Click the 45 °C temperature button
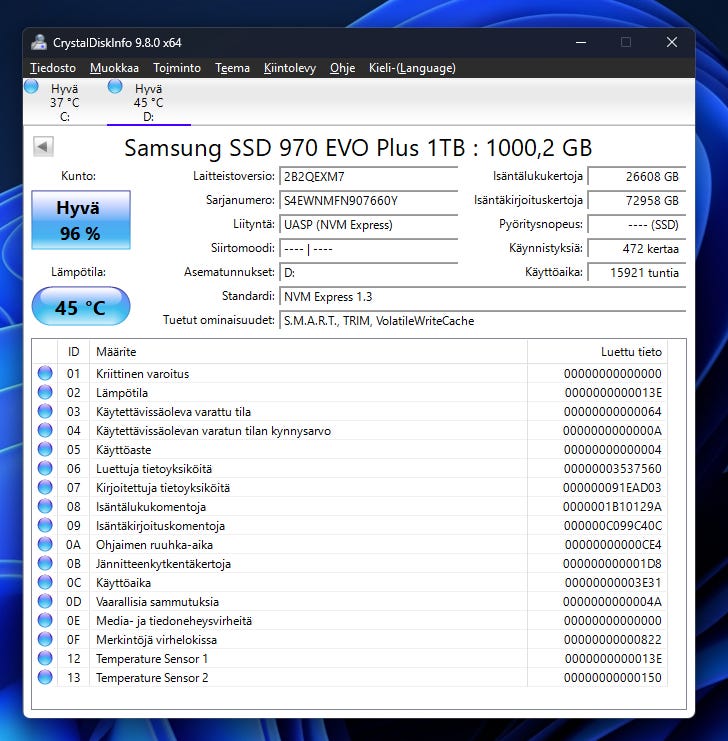Image resolution: width=728 pixels, height=741 pixels. tap(80, 307)
